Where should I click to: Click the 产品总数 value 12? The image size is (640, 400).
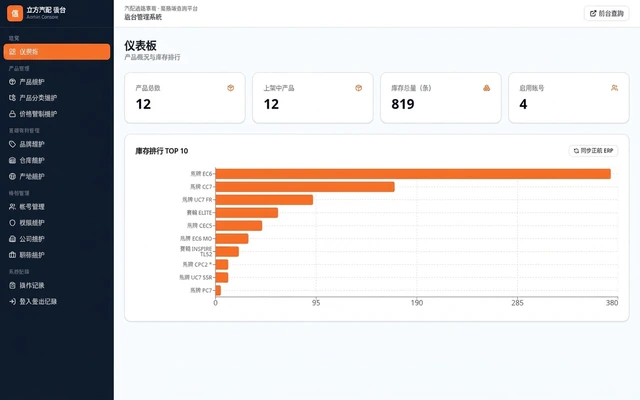pyautogui.click(x=143, y=104)
